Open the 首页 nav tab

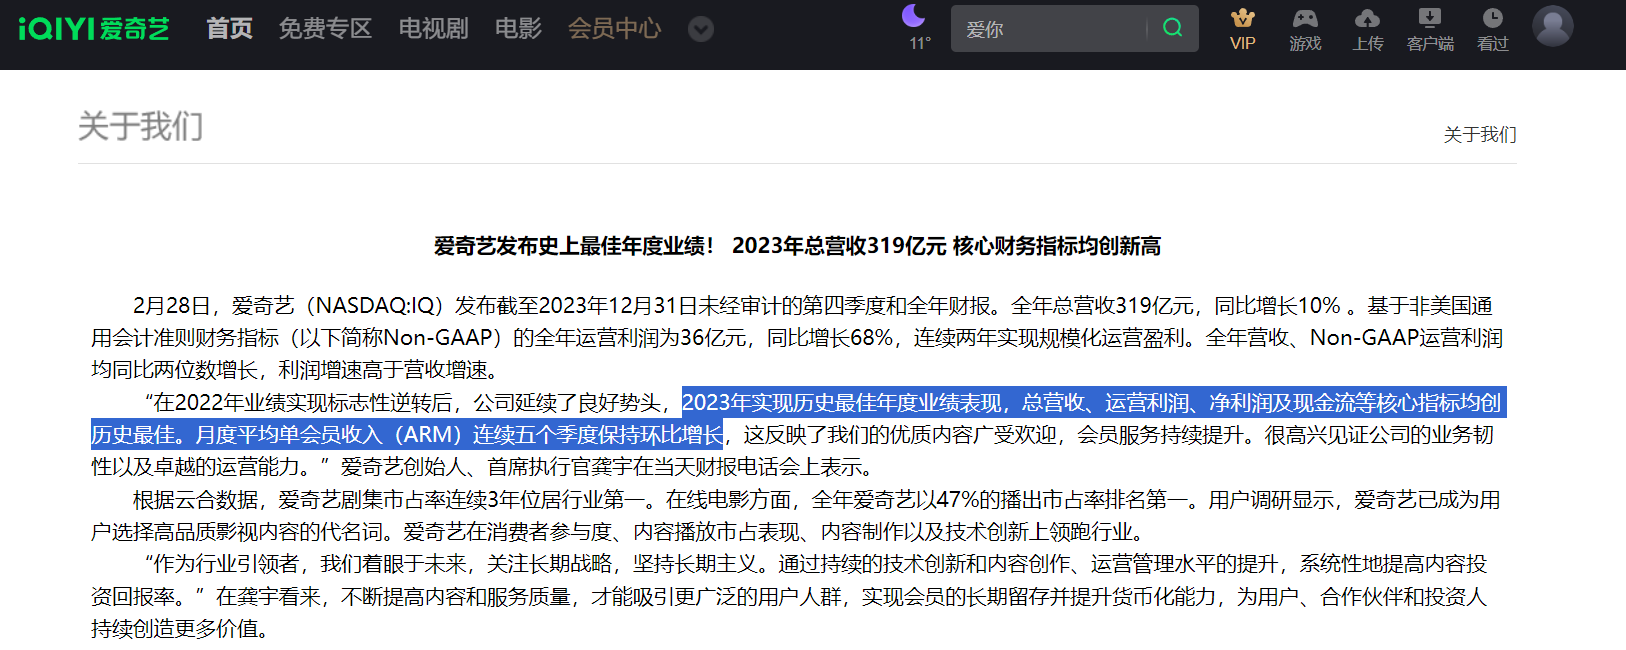click(x=229, y=29)
